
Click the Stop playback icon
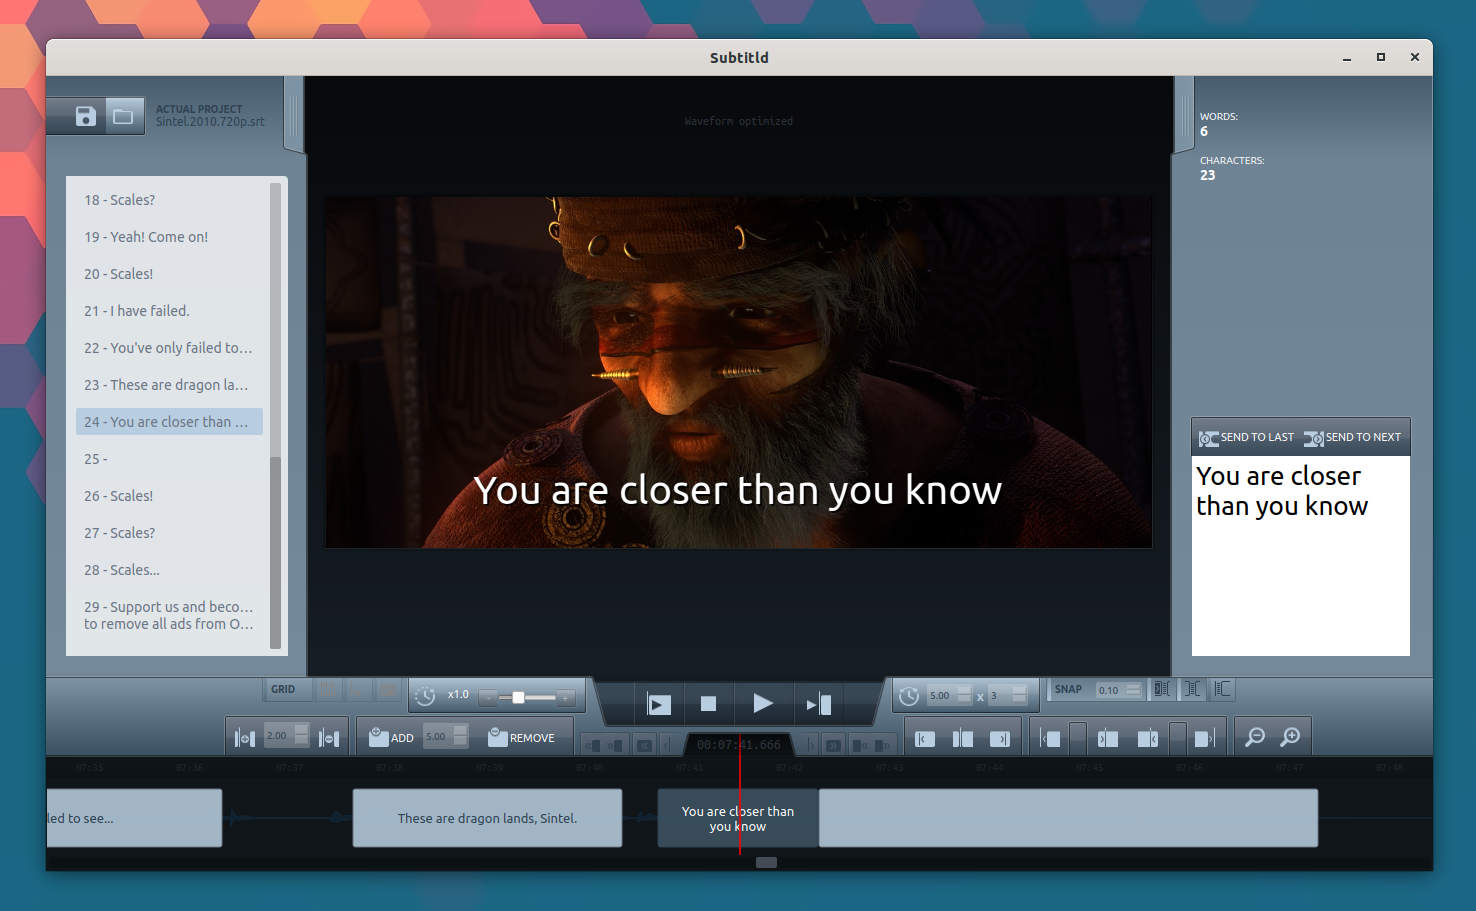tap(710, 703)
